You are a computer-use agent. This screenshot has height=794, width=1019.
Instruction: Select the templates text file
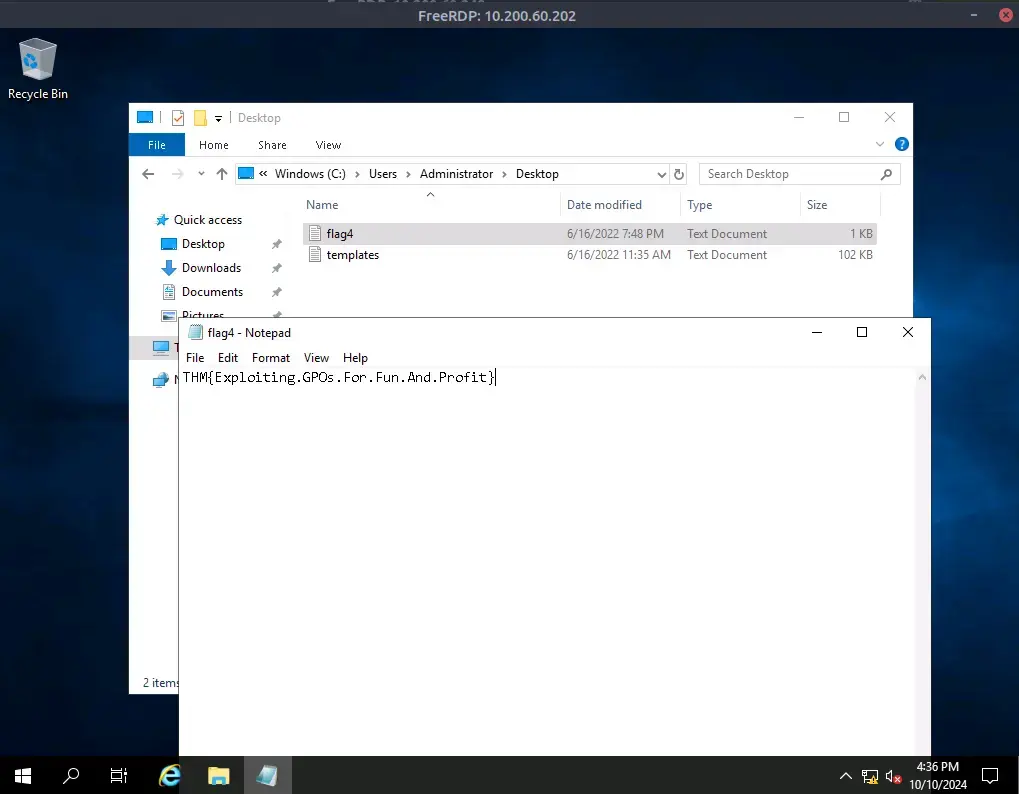coord(589,255)
